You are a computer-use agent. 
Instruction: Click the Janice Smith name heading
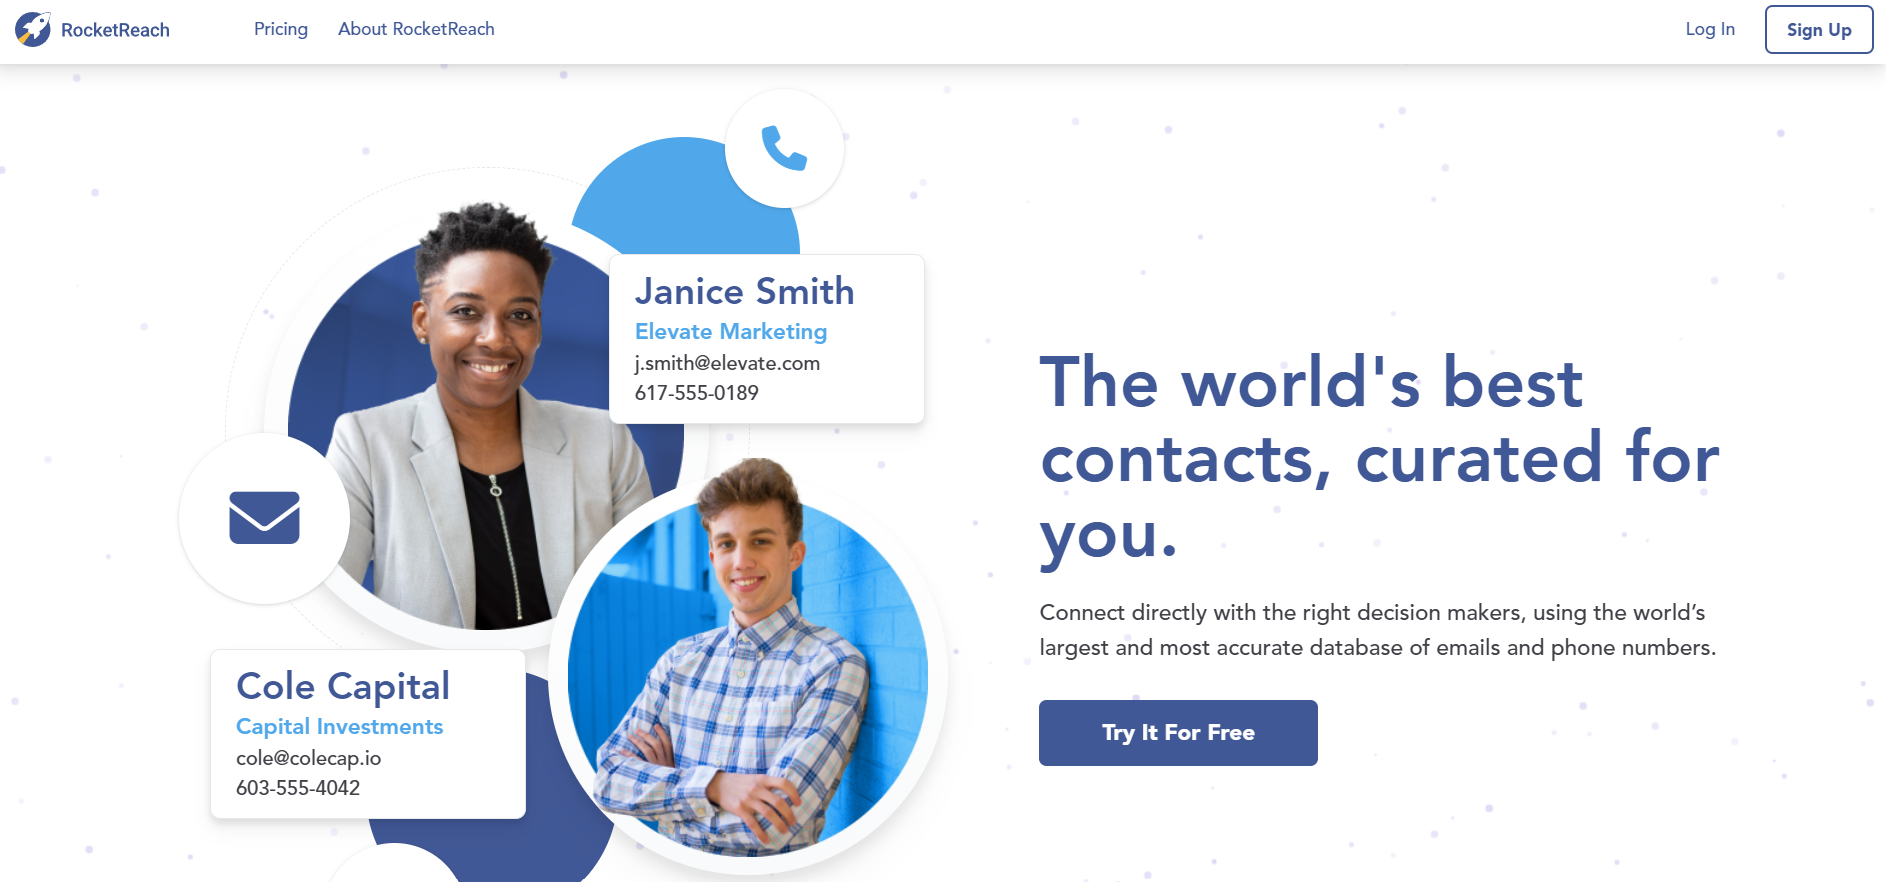click(x=744, y=291)
